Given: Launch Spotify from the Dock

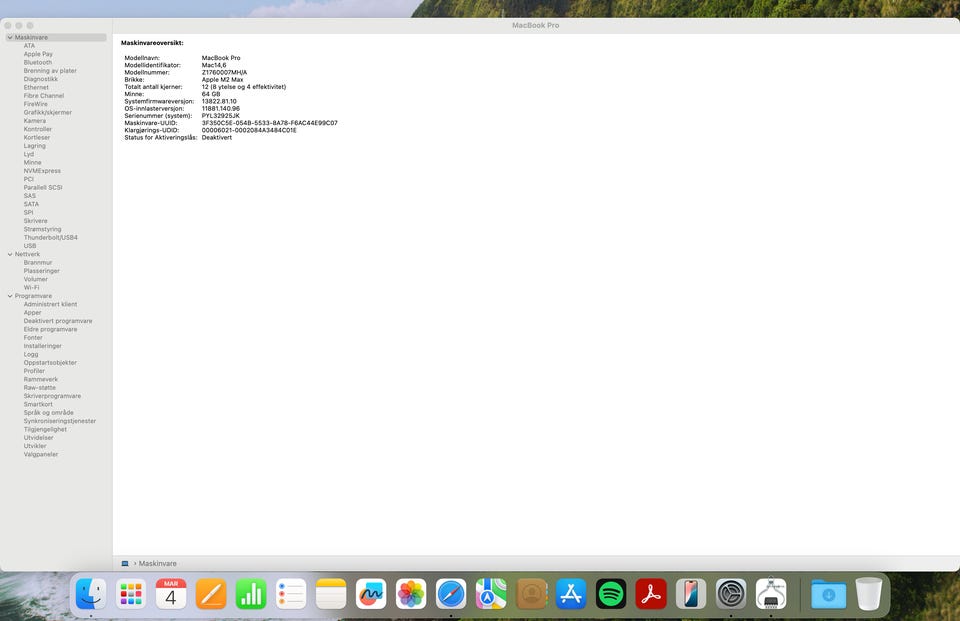Looking at the screenshot, I should (x=611, y=593).
